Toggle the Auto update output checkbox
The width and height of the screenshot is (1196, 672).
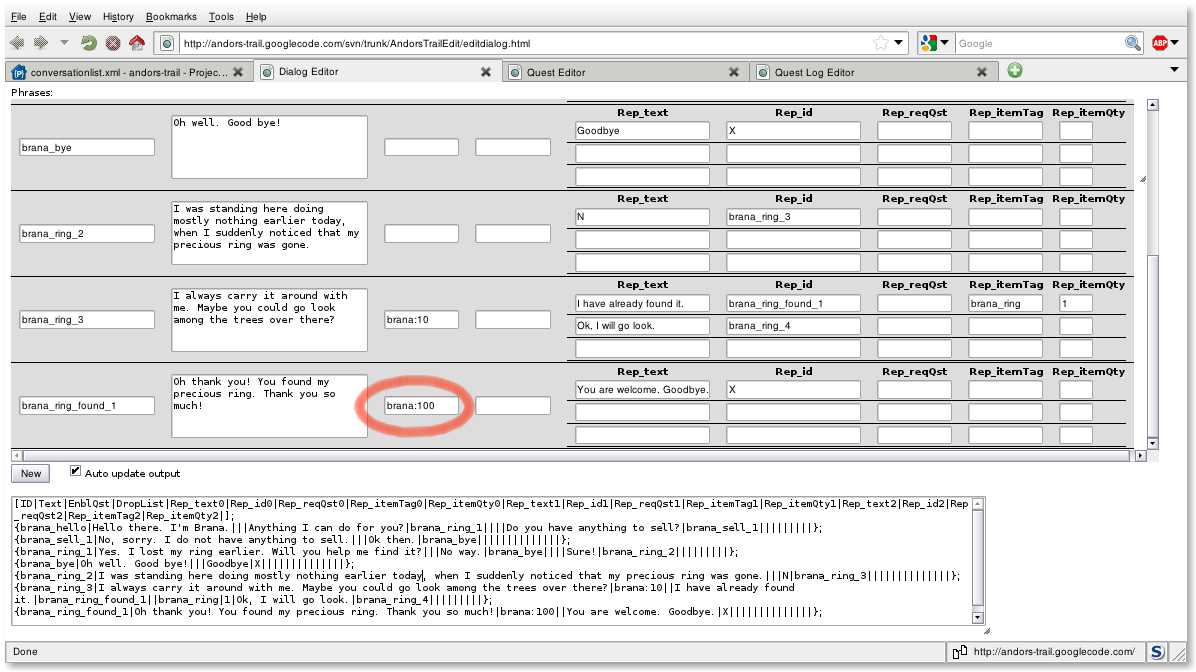pos(76,472)
